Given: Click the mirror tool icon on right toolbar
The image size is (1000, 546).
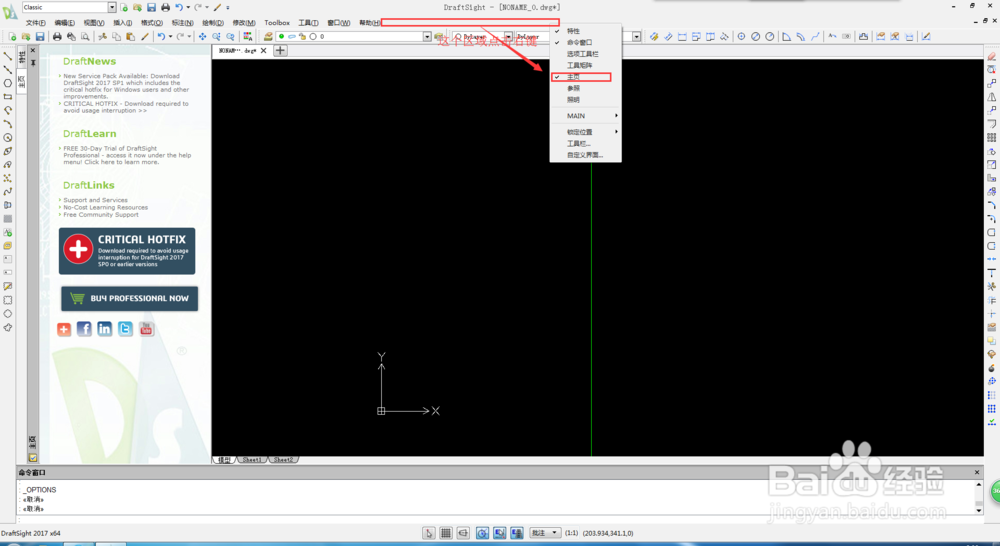Looking at the screenshot, I should [x=992, y=97].
